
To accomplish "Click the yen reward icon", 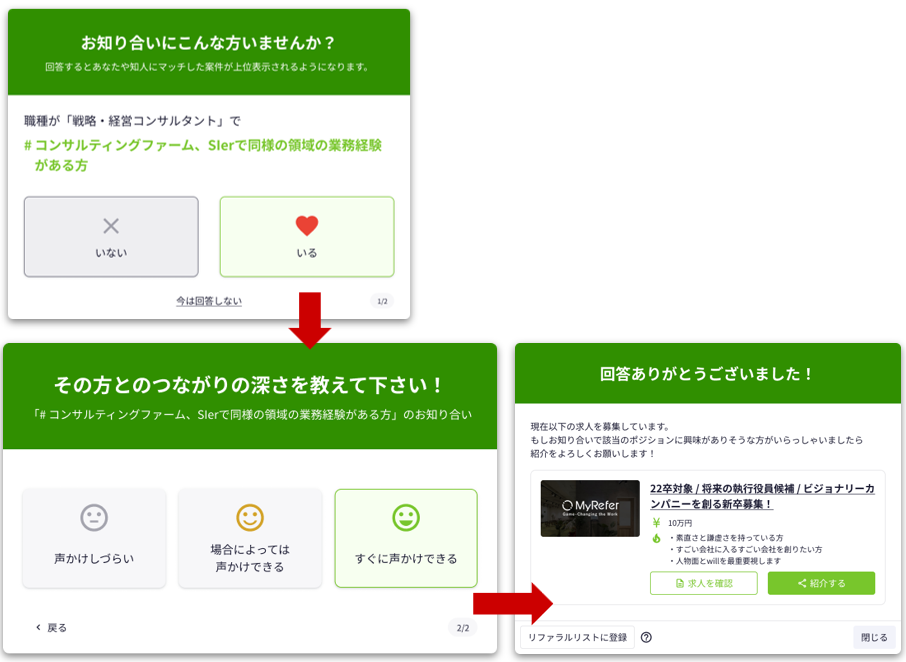I will (656, 523).
